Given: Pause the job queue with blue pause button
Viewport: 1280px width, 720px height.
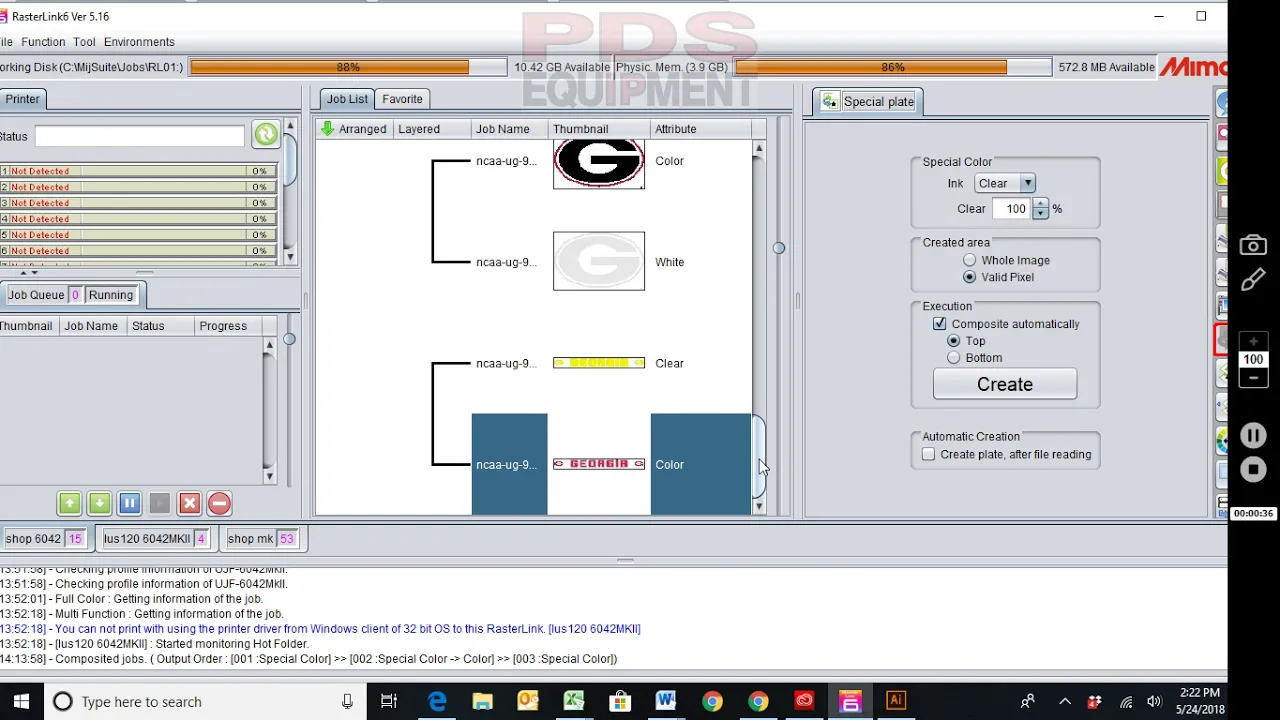Looking at the screenshot, I should [x=129, y=503].
